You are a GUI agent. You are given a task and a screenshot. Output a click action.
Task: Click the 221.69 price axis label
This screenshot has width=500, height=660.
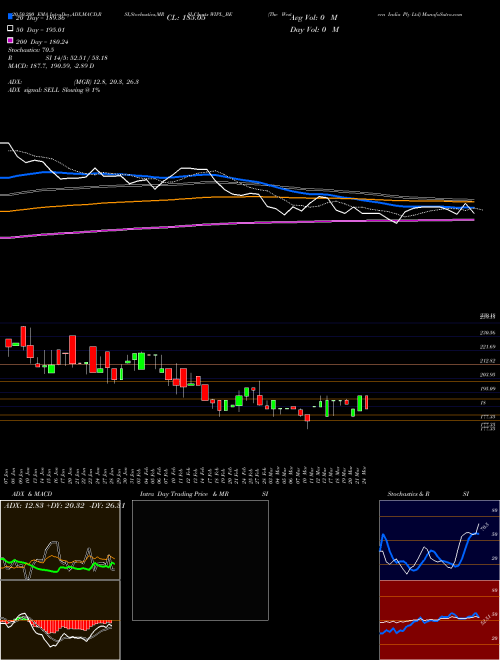[488, 347]
